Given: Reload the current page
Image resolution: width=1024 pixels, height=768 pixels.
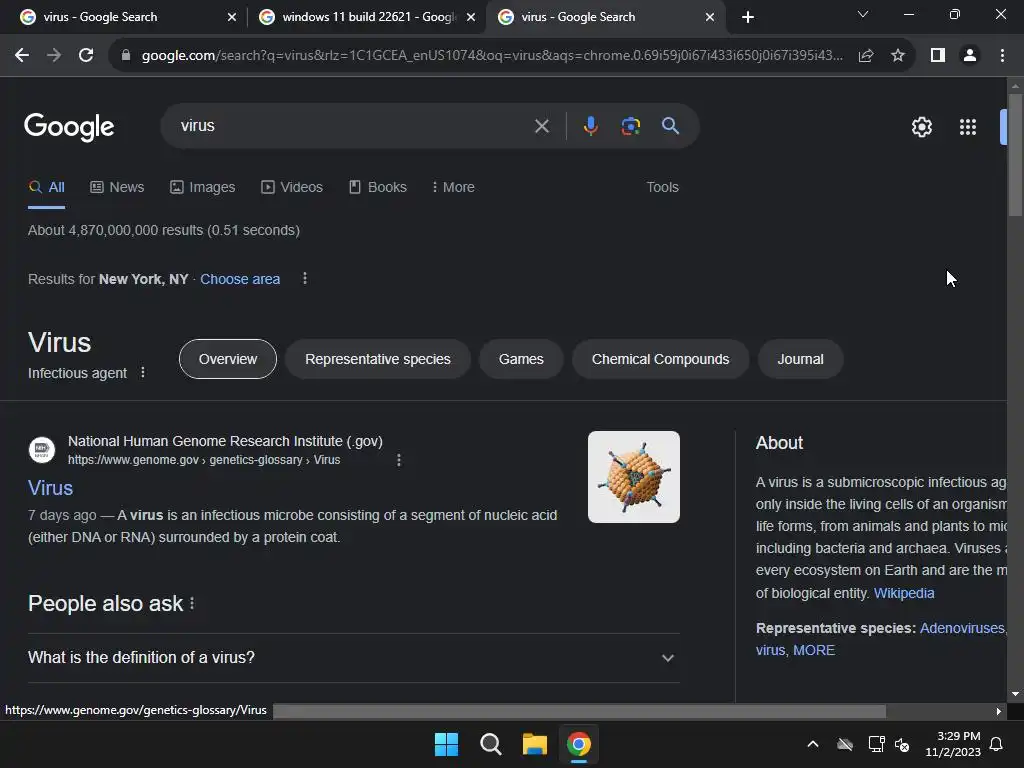Looking at the screenshot, I should [x=86, y=56].
